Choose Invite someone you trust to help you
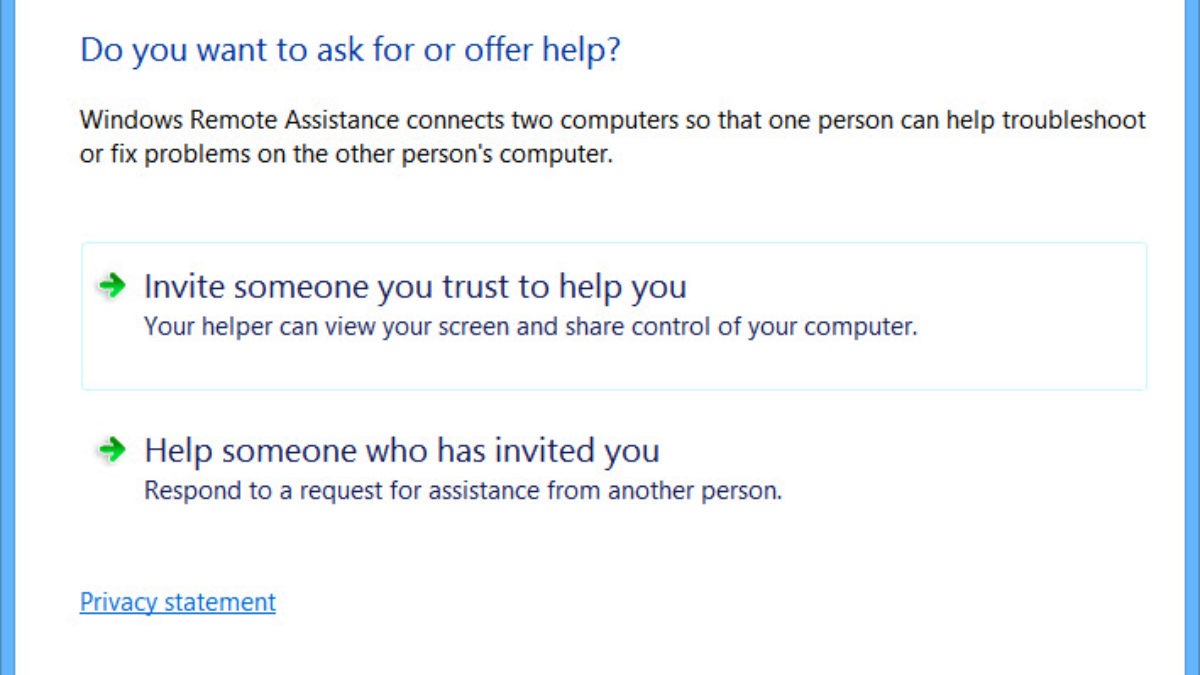 415,287
